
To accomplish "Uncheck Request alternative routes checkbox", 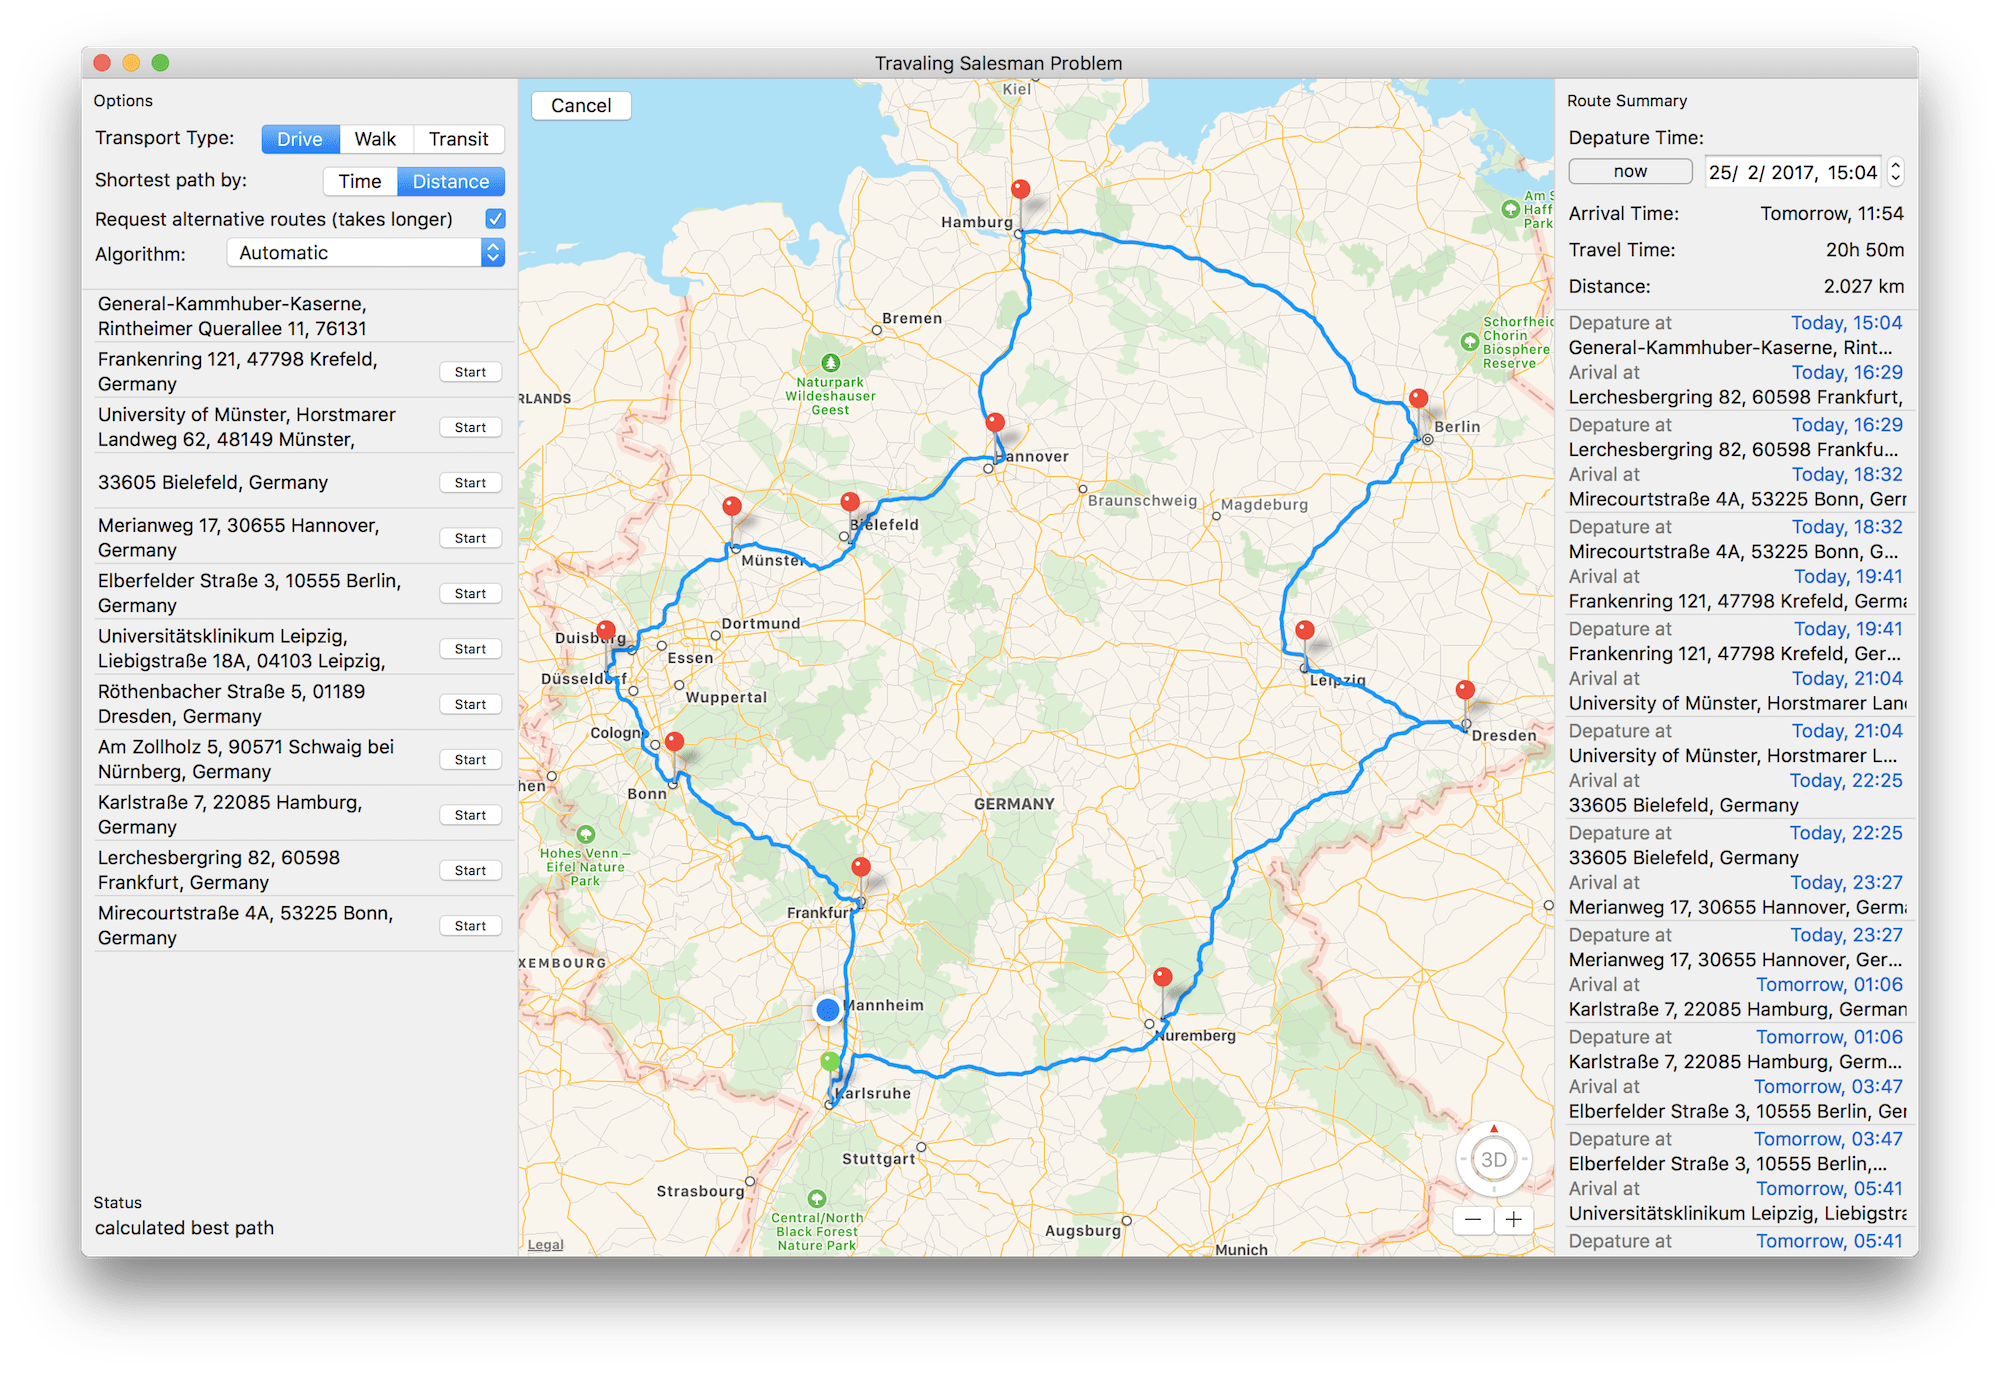I will click(x=495, y=218).
